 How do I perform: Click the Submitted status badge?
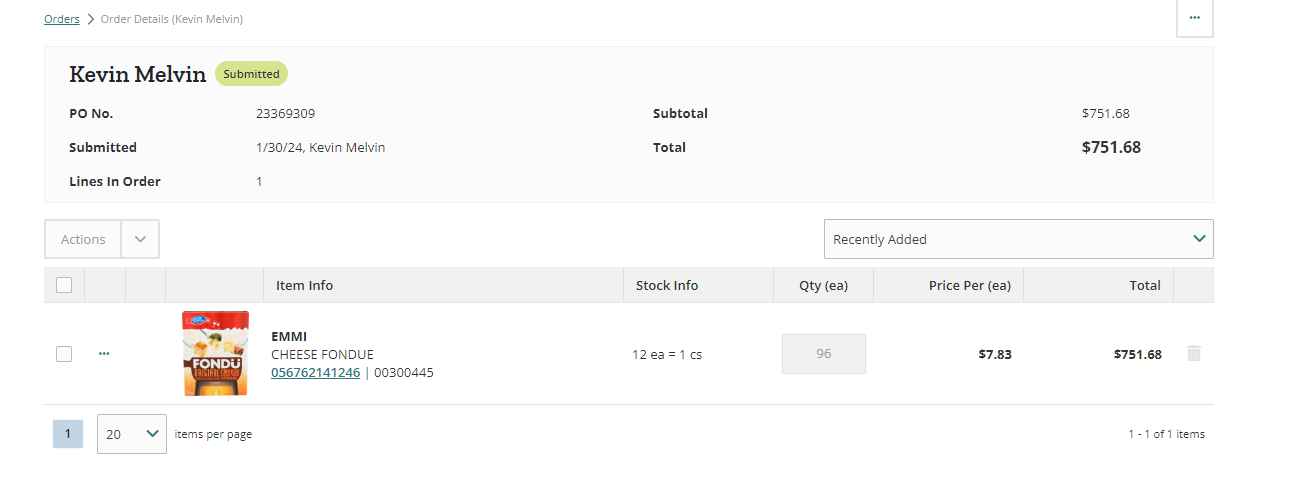click(x=251, y=74)
